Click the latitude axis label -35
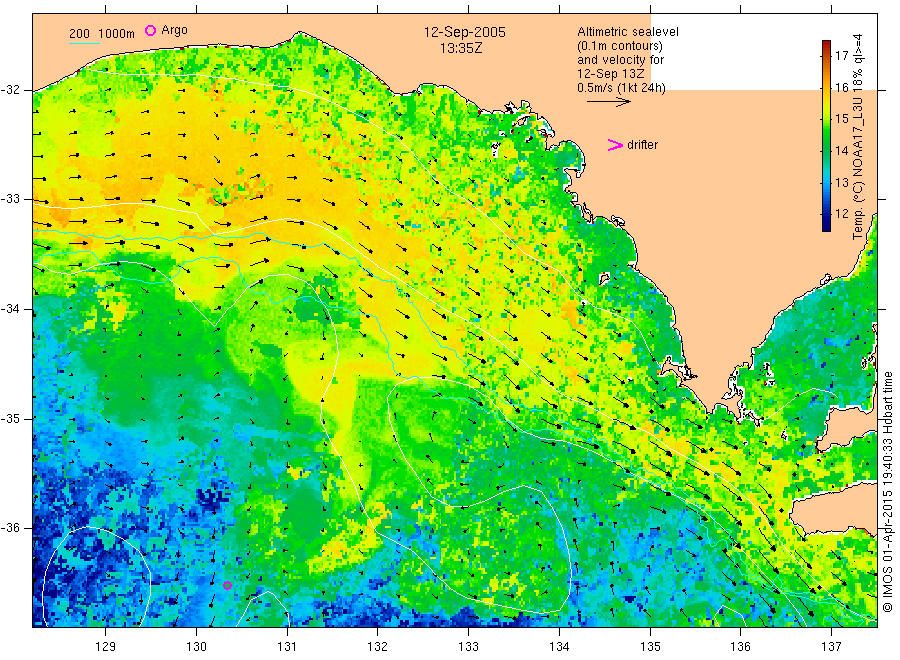Image resolution: width=900 pixels, height=660 pixels. [x=10, y=419]
